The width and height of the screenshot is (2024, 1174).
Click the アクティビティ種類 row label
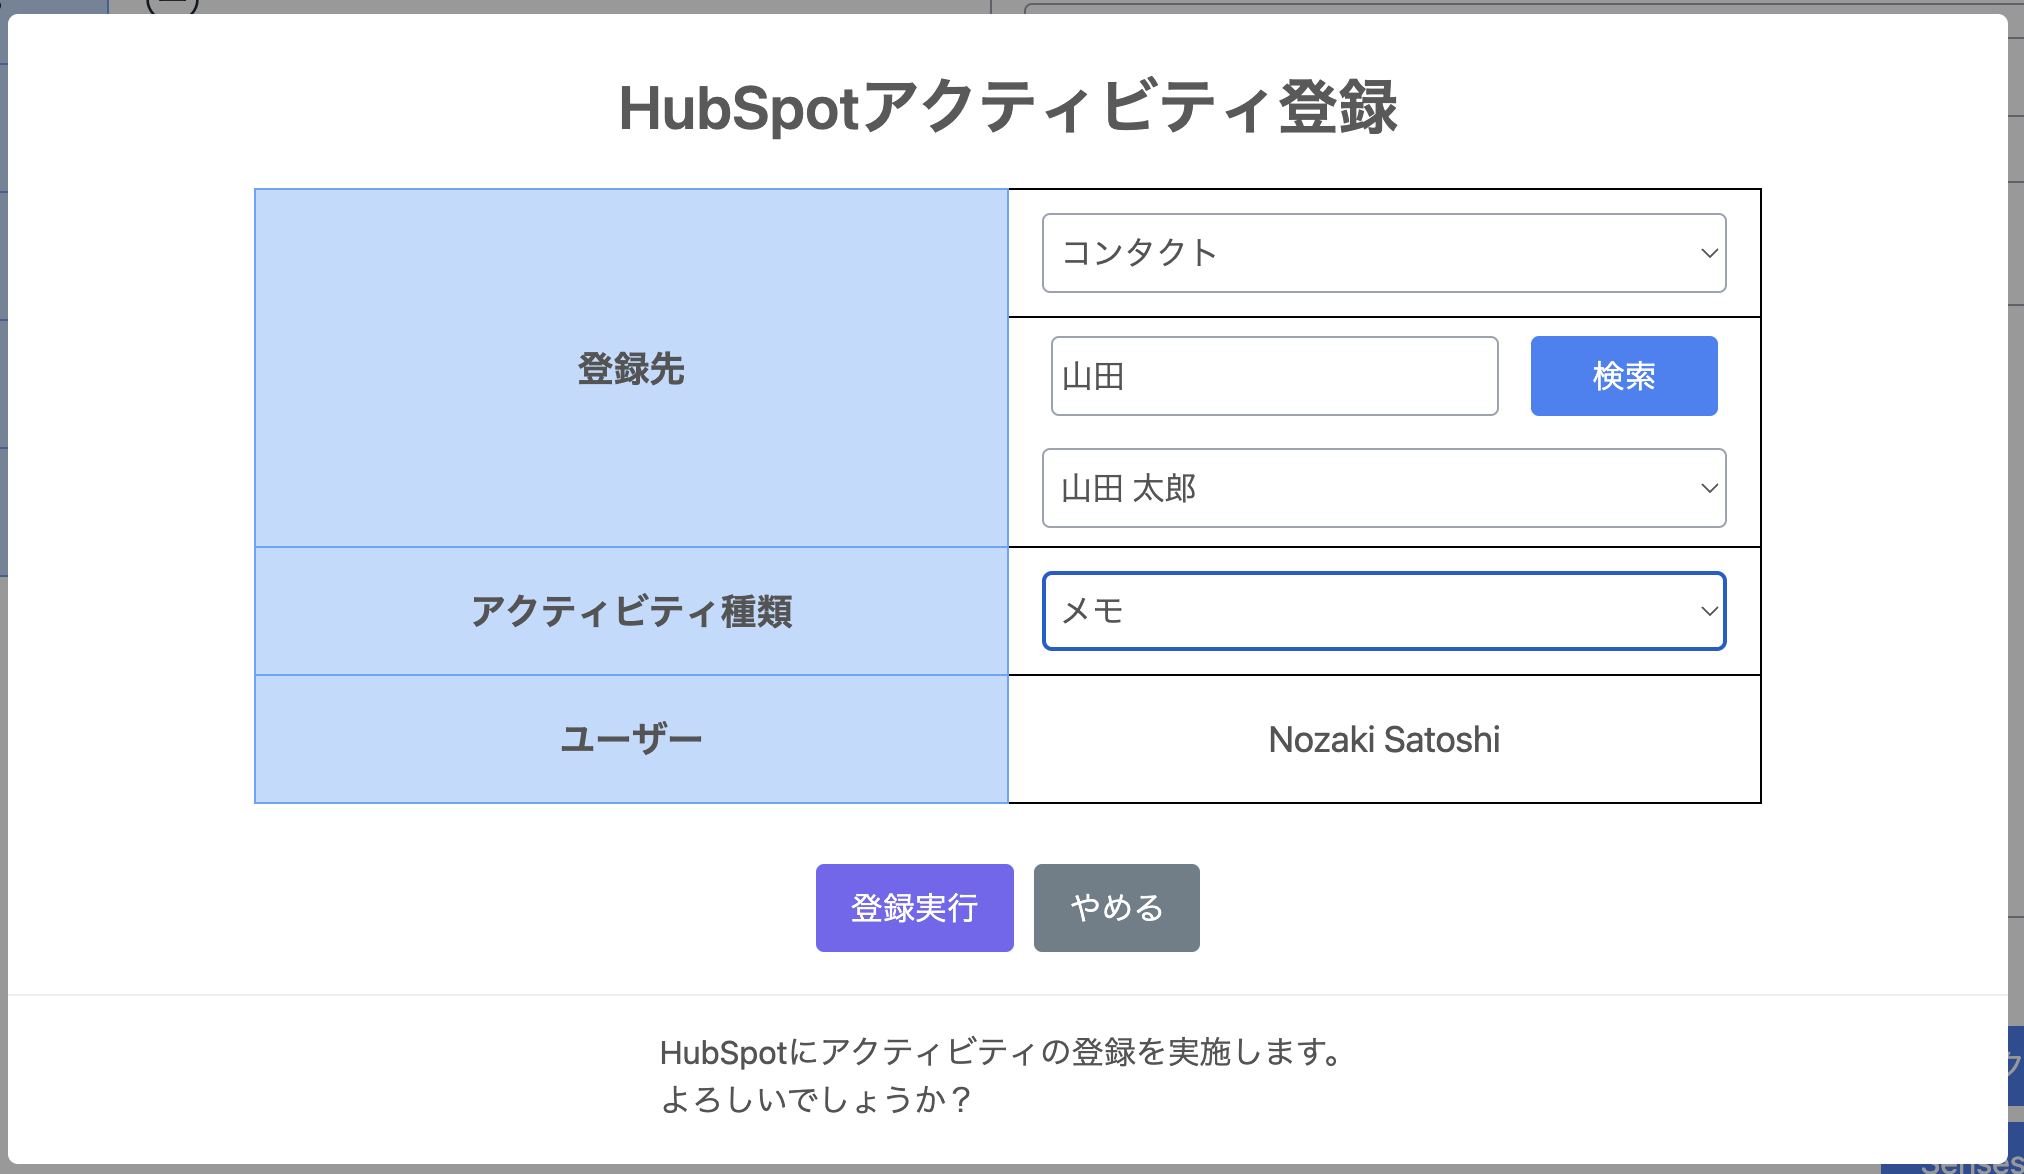click(631, 611)
